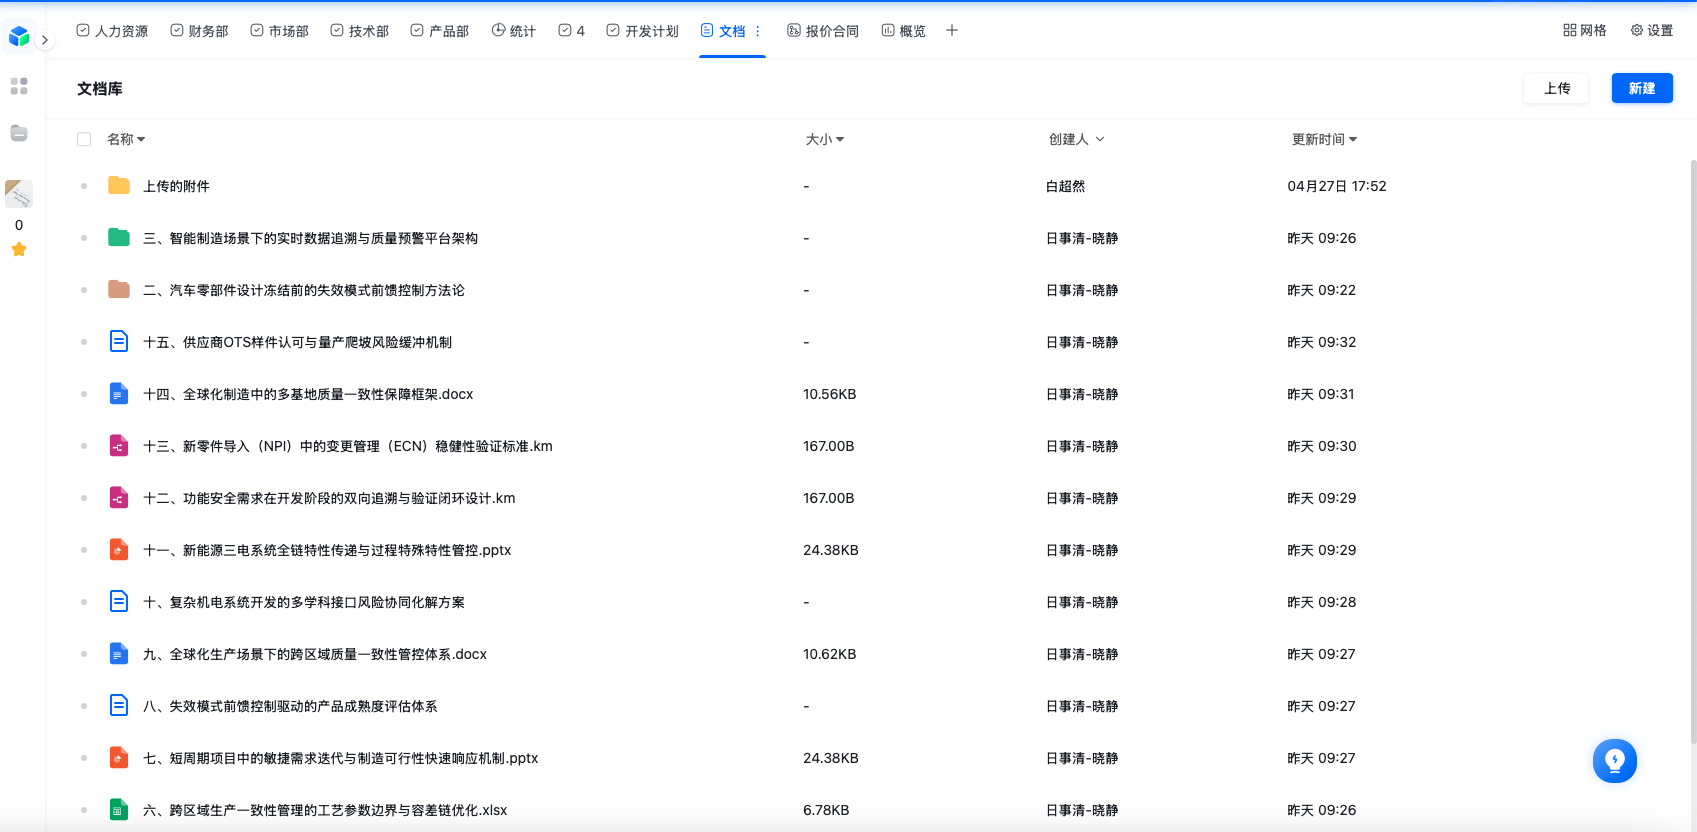Click the user avatar thumbnail in sidebar
Screen dimensions: 1697x832
point(19,194)
